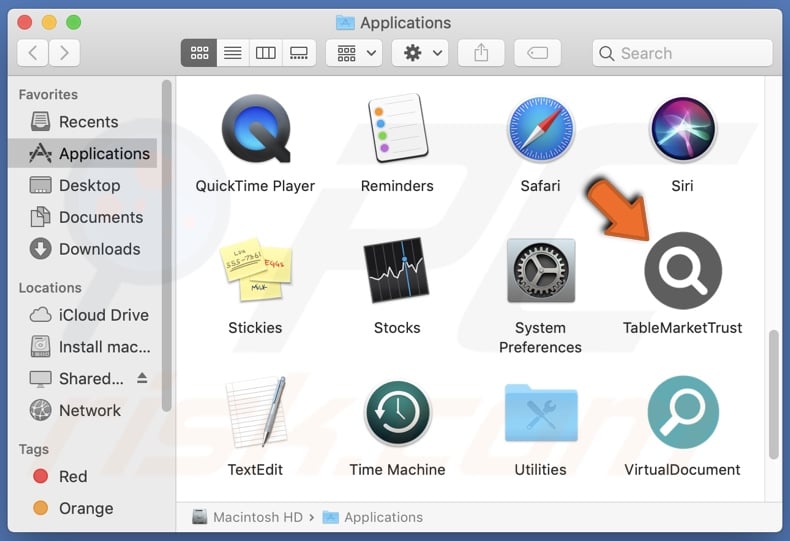
Task: Switch to gallery view
Action: click(x=299, y=53)
